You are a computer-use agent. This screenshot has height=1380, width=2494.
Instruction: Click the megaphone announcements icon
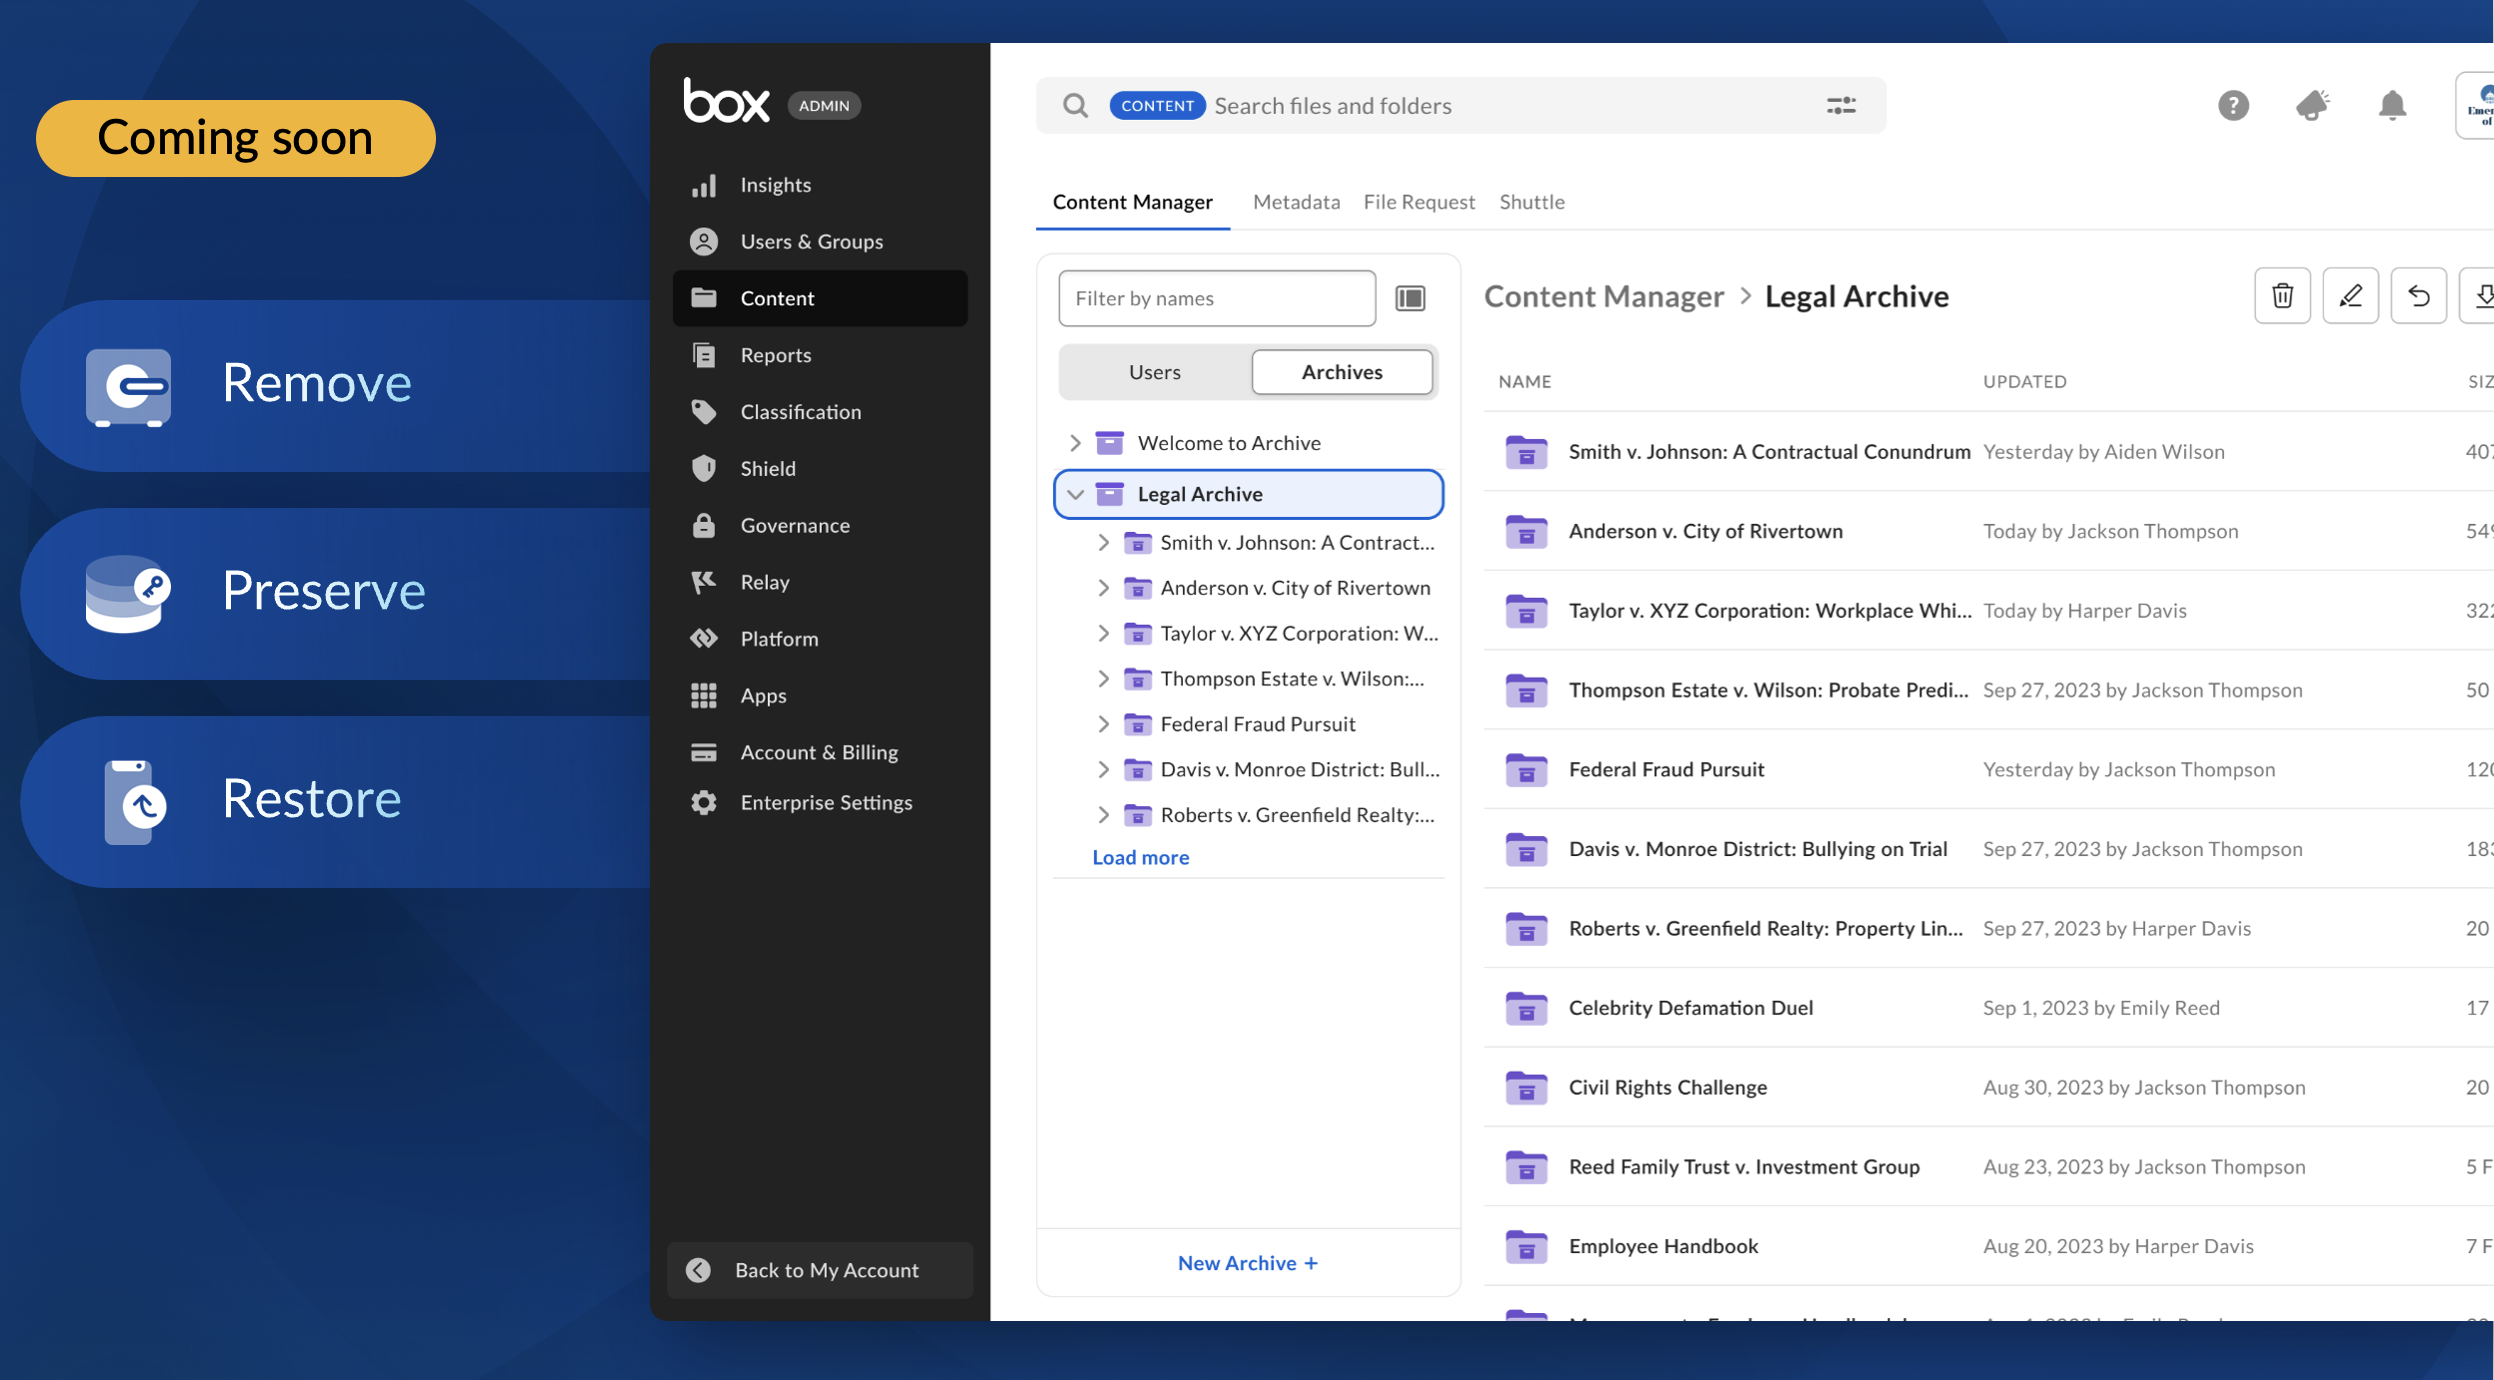pos(2312,105)
